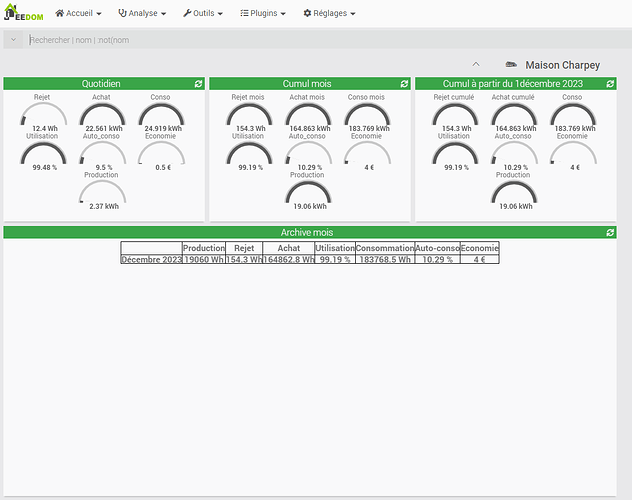Toggle the search options chevron button
The image size is (632, 500).
coord(14,40)
